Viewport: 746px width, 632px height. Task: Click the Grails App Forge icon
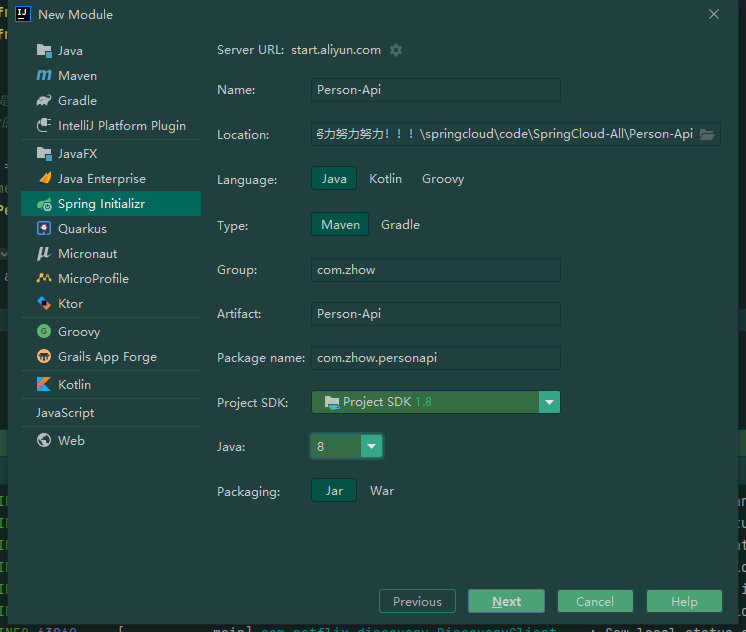(44, 356)
